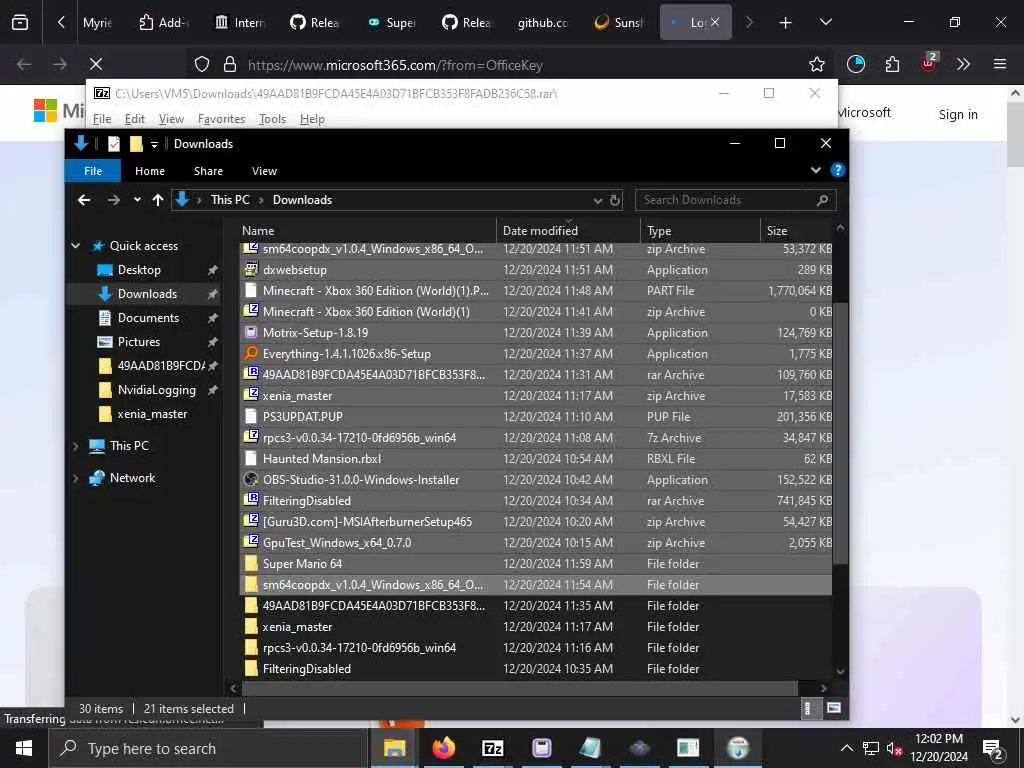Click the network tray icon
This screenshot has width=1024, height=768.
(871, 748)
